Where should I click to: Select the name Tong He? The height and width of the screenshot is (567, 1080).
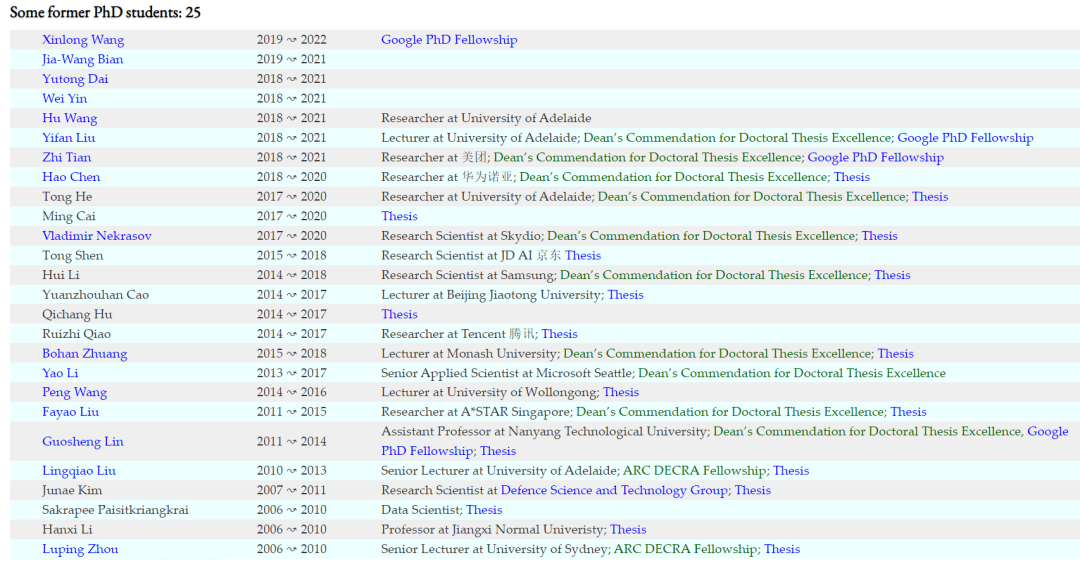click(x=67, y=197)
